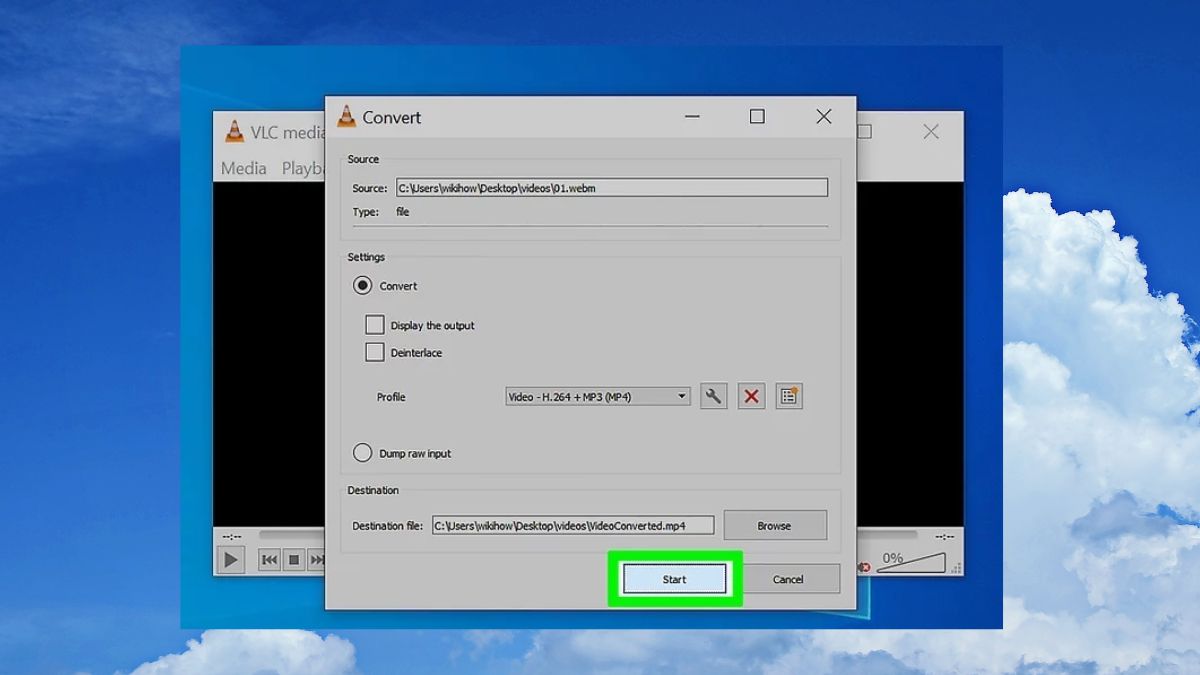The width and height of the screenshot is (1200, 675).
Task: Play media in VLC main window
Action: click(x=231, y=560)
